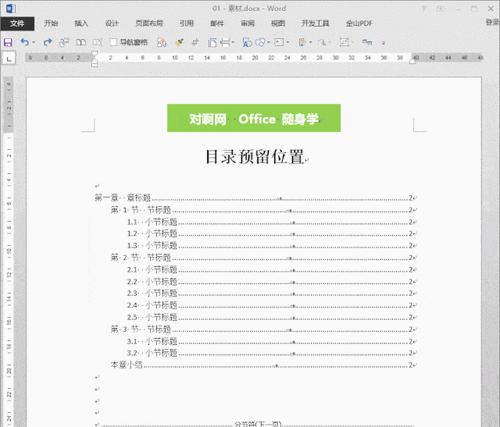Image resolution: width=500 pixels, height=427 pixels.
Task: Click the Format Painter brush icon
Action: click(x=180, y=42)
